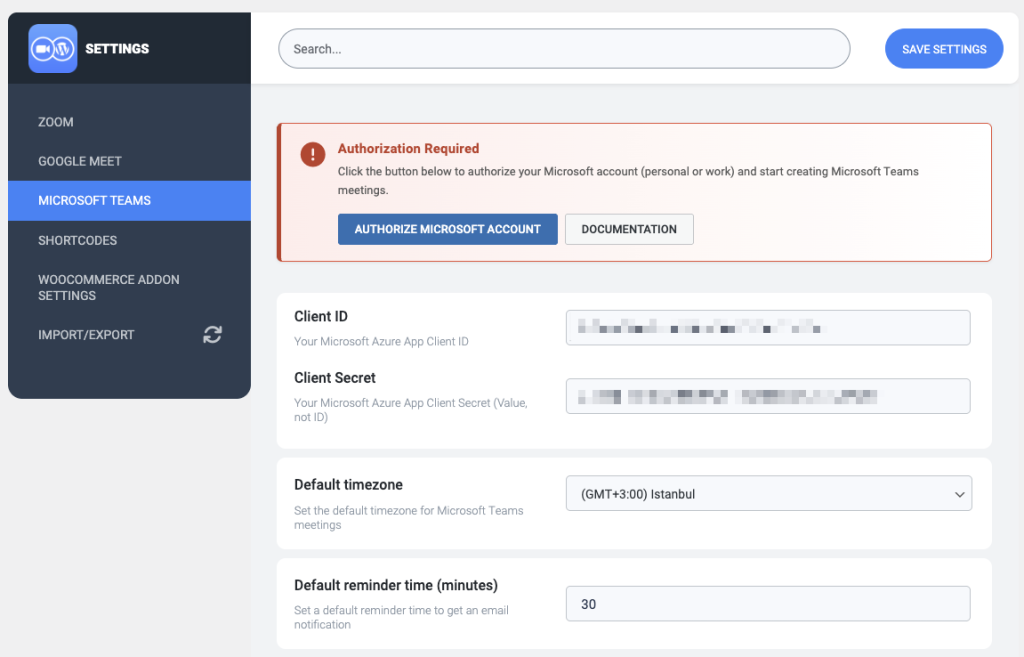Switch to Google Meet settings
This screenshot has width=1024, height=657.
[80, 161]
